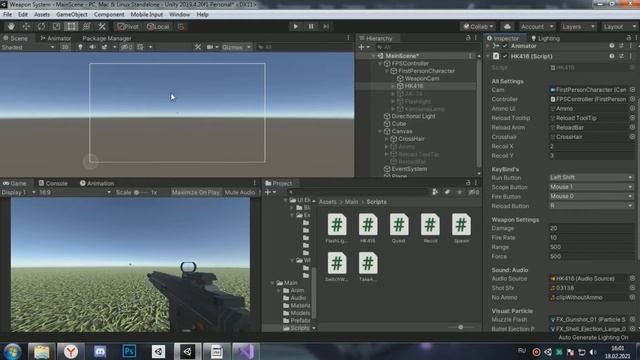The height and width of the screenshot is (360, 640).
Task: Switch to the Animator tab
Action: [x=56, y=38]
